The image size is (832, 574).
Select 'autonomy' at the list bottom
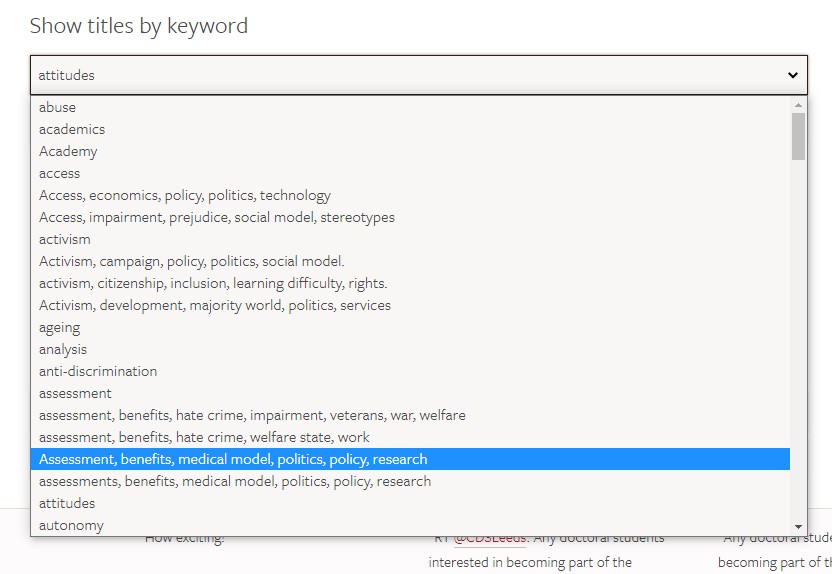(x=71, y=525)
